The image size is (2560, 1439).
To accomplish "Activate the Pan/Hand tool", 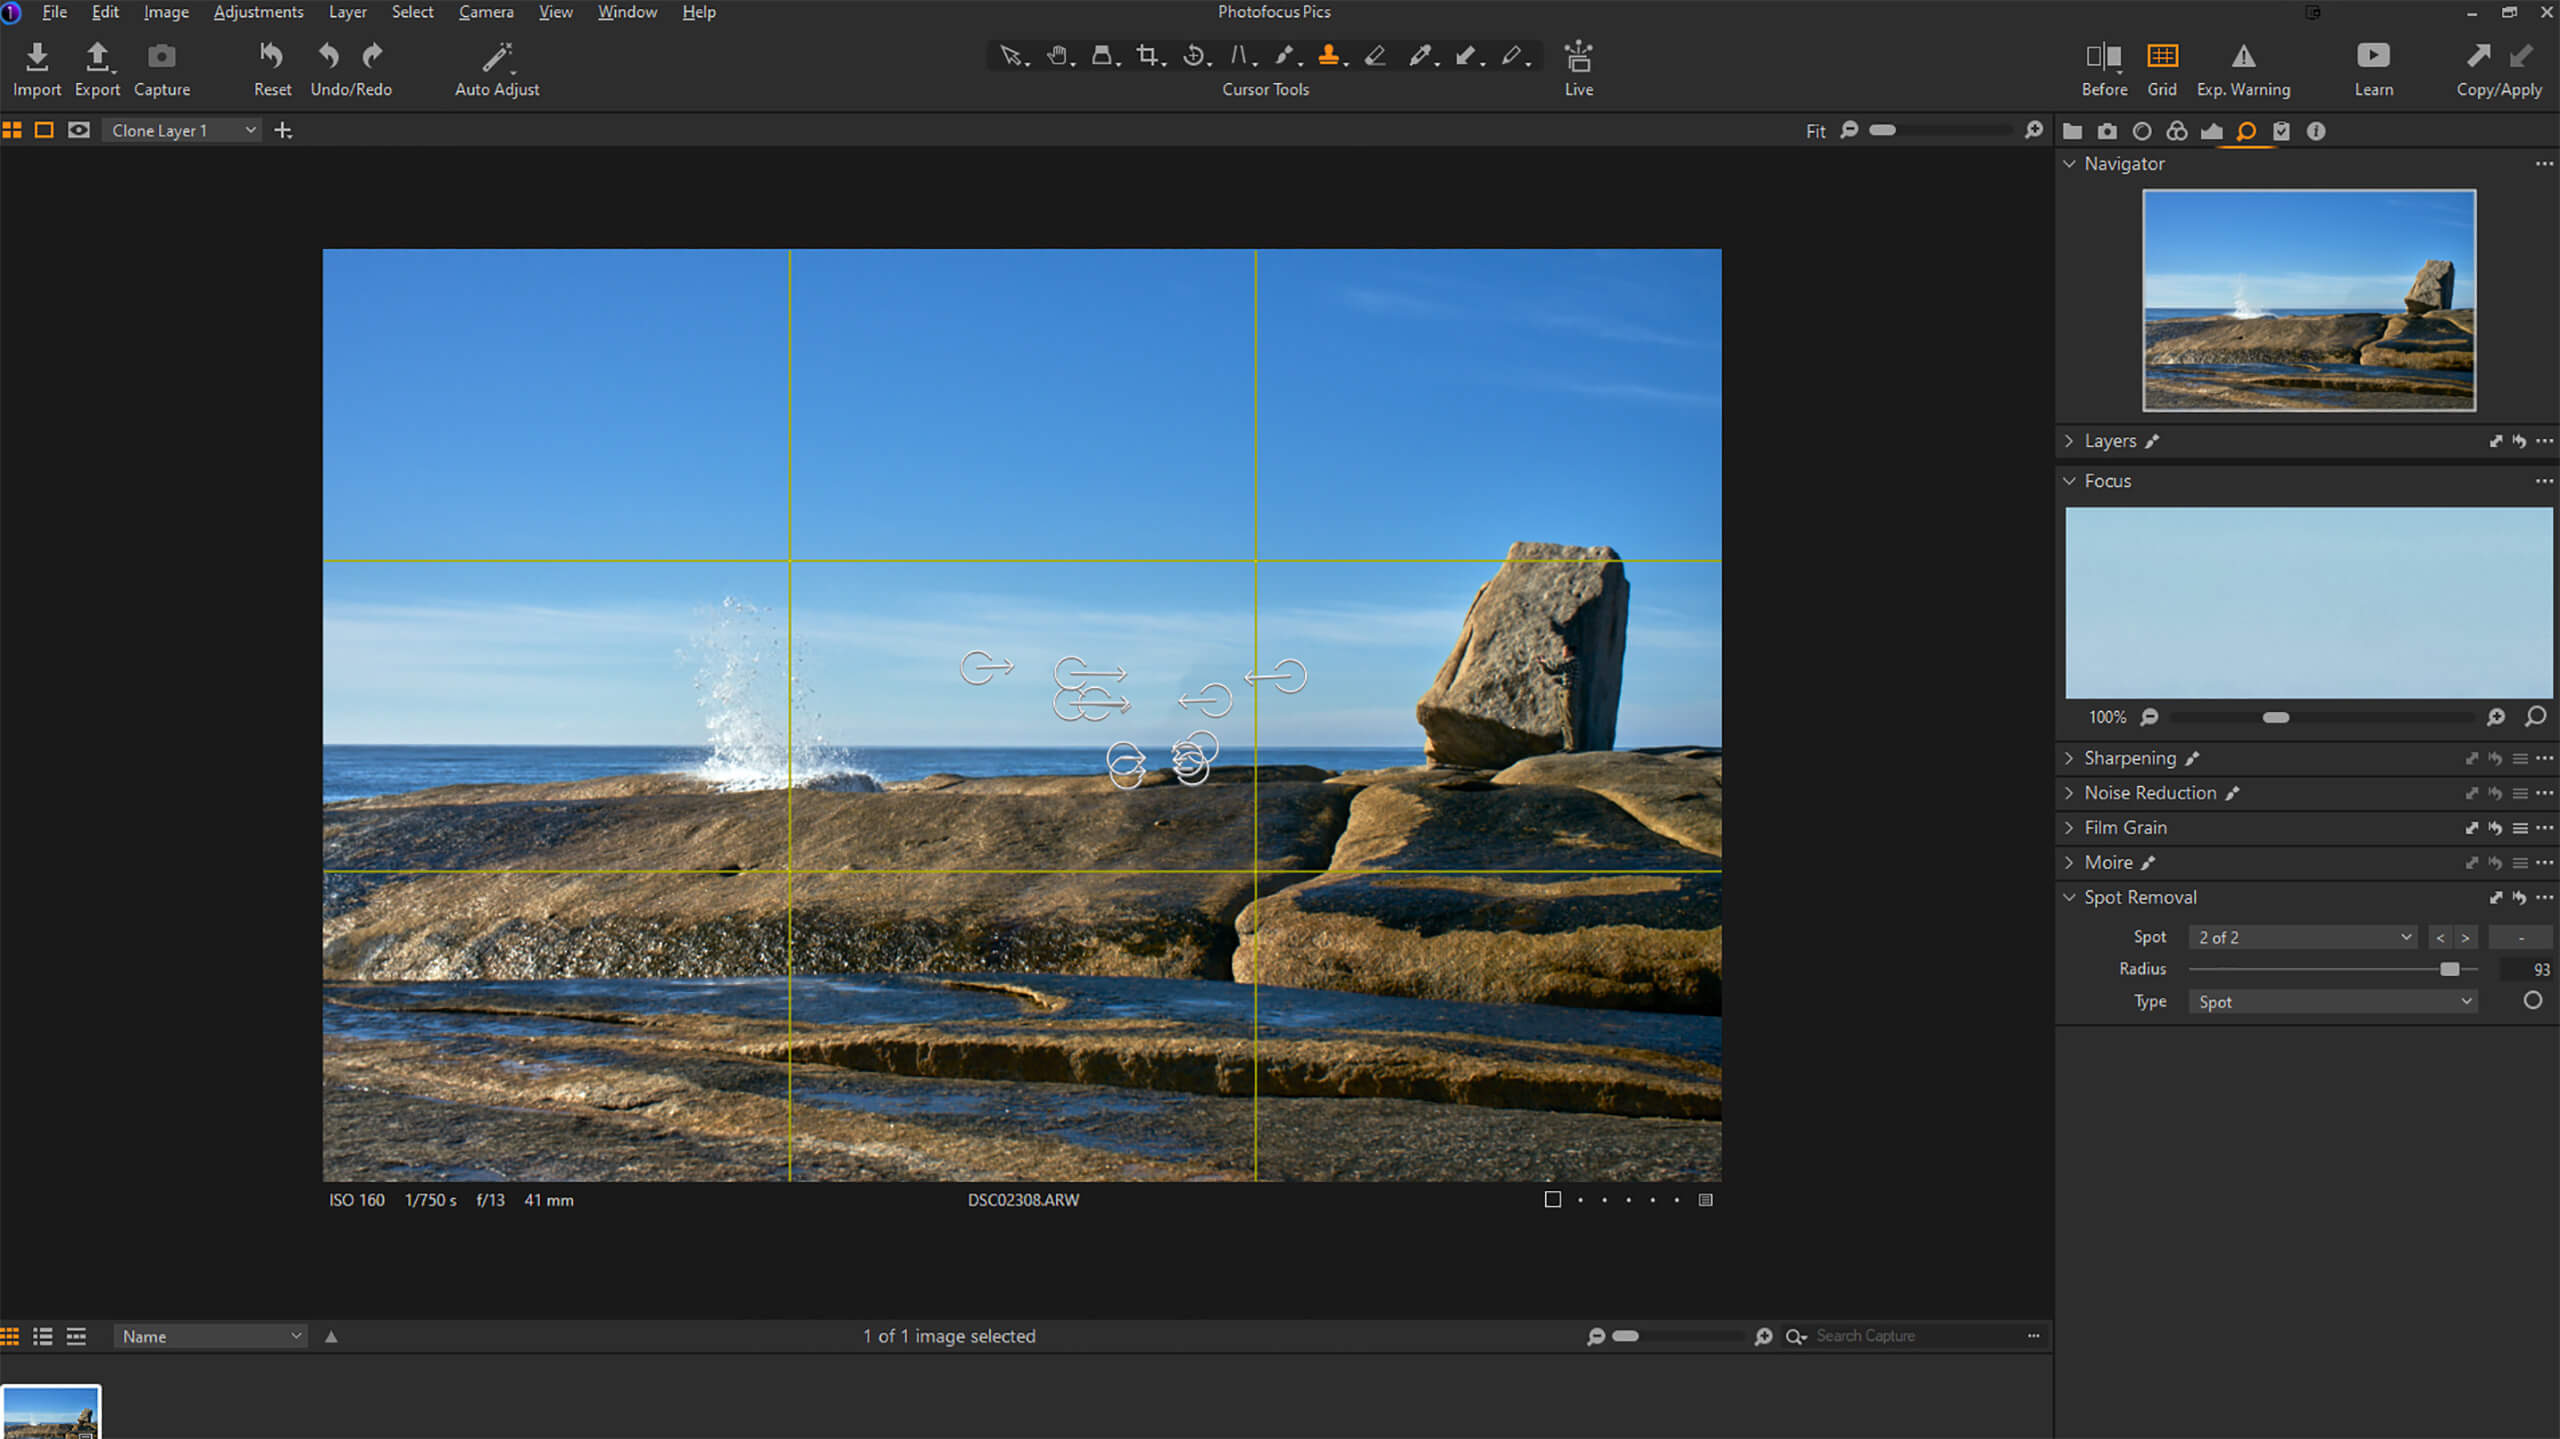I will [x=1058, y=57].
